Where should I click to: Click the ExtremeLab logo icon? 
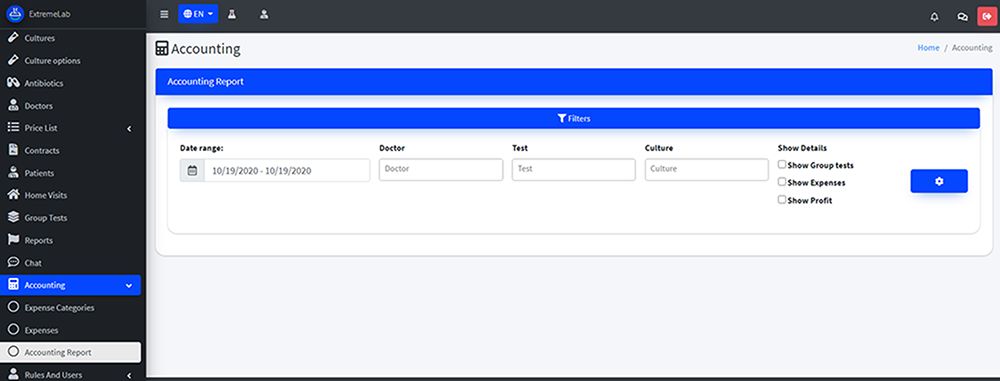14,13
